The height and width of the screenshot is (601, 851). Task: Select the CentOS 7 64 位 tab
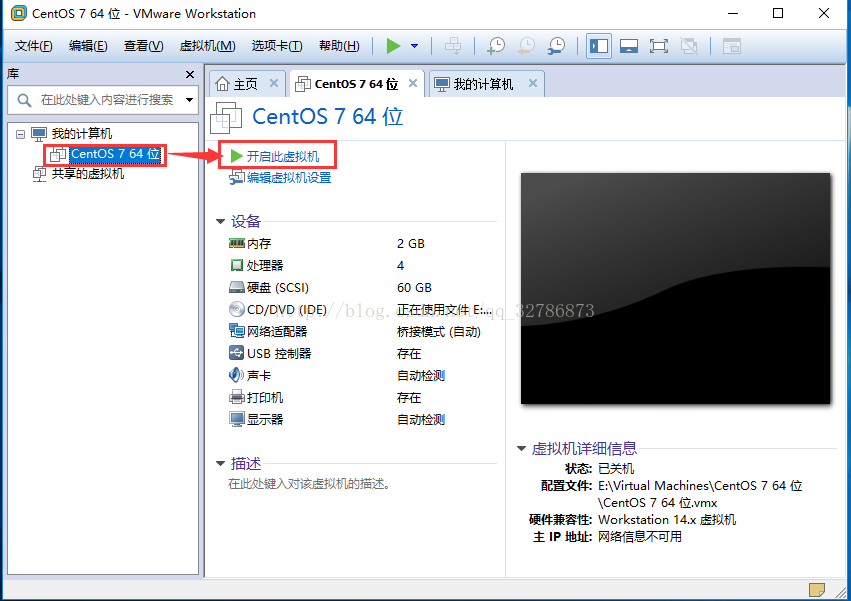click(356, 84)
